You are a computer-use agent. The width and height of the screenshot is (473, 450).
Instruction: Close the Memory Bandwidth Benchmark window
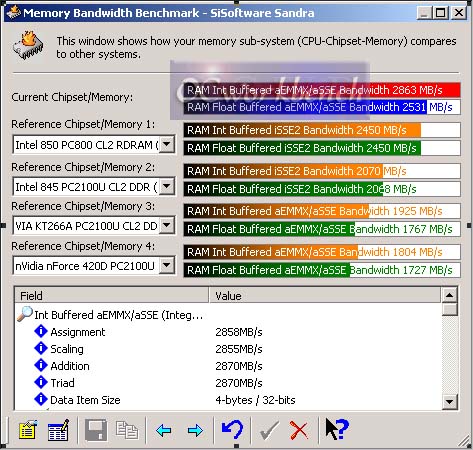tap(459, 13)
